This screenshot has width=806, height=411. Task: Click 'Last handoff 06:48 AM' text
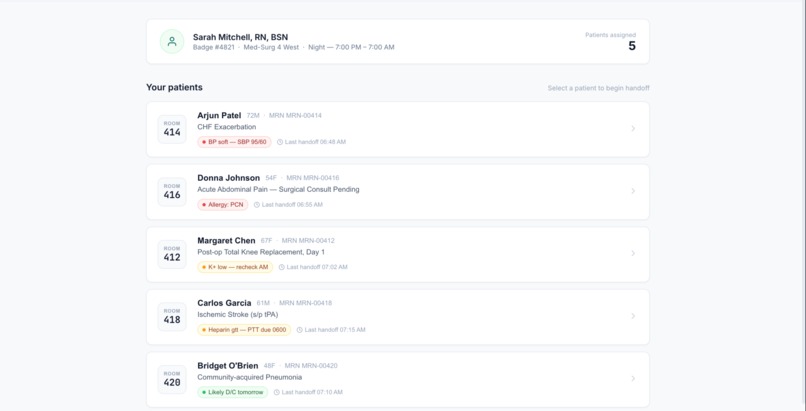tap(316, 142)
